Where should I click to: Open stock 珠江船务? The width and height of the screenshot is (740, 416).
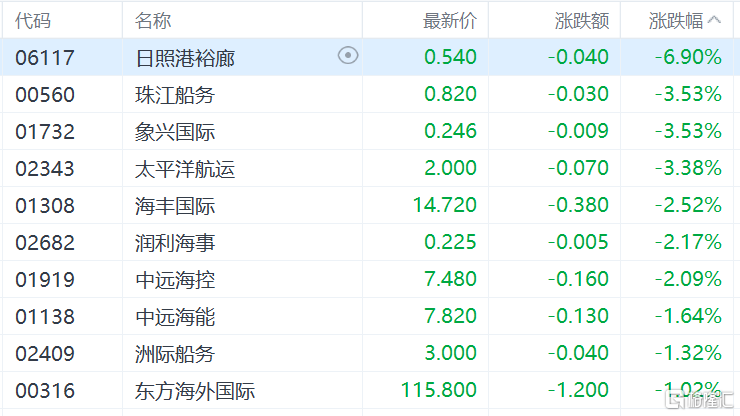pos(175,95)
